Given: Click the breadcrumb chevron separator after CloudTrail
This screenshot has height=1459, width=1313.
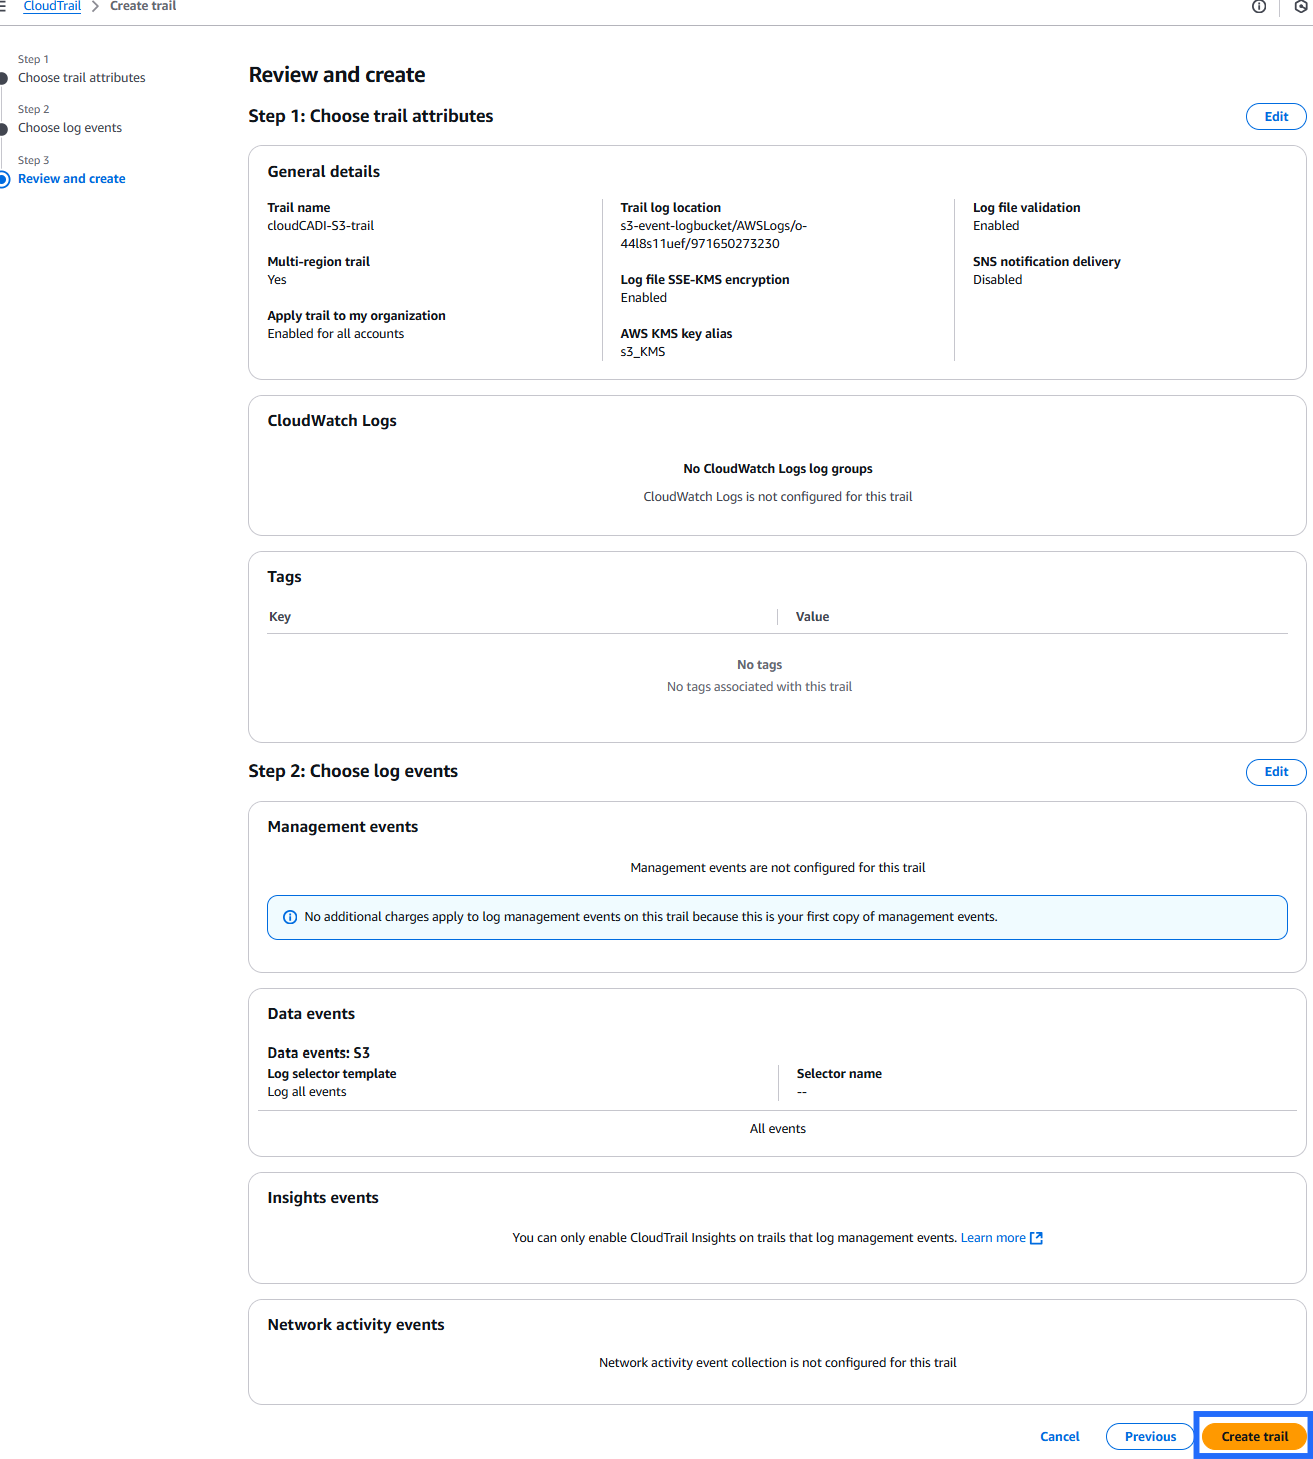Looking at the screenshot, I should 96,7.
